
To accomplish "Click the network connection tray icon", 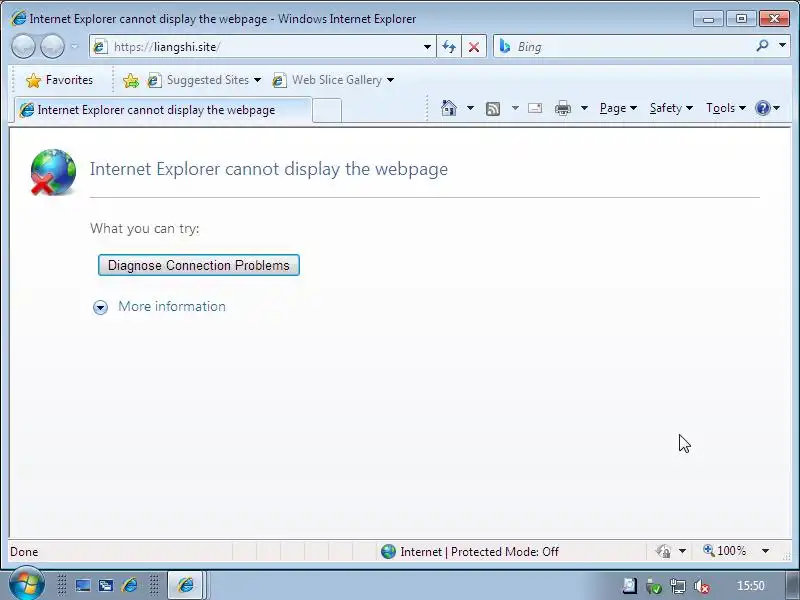I will point(678,587).
